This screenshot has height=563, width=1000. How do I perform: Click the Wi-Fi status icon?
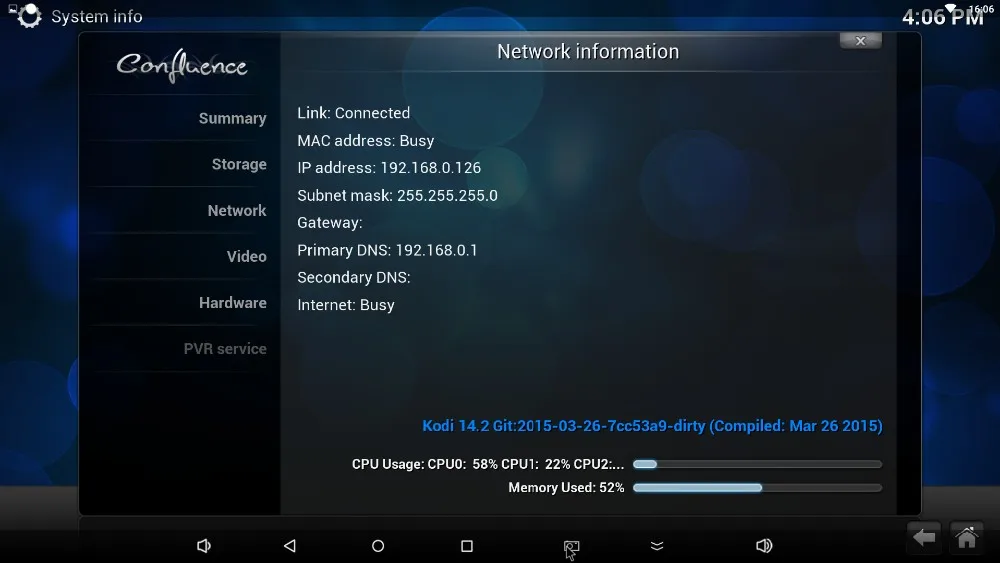click(952, 8)
